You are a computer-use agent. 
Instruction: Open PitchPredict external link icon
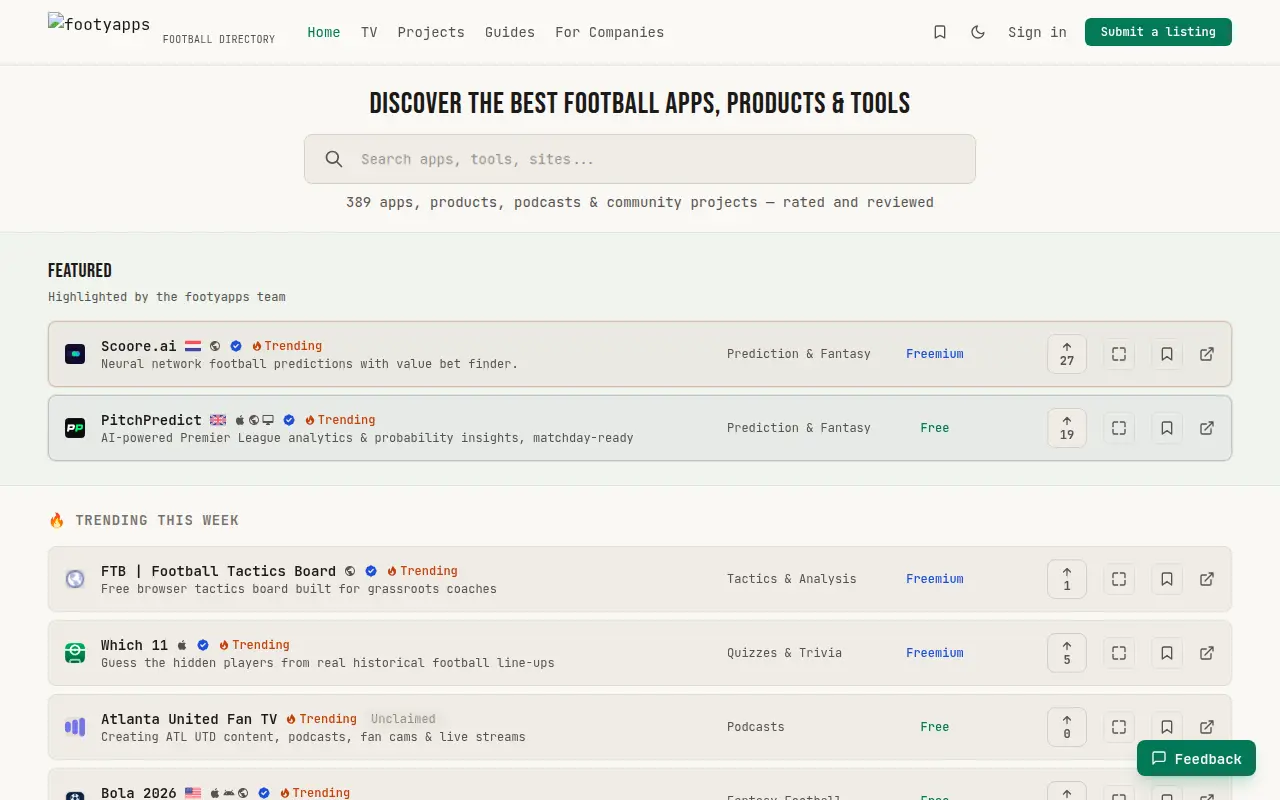(1207, 428)
